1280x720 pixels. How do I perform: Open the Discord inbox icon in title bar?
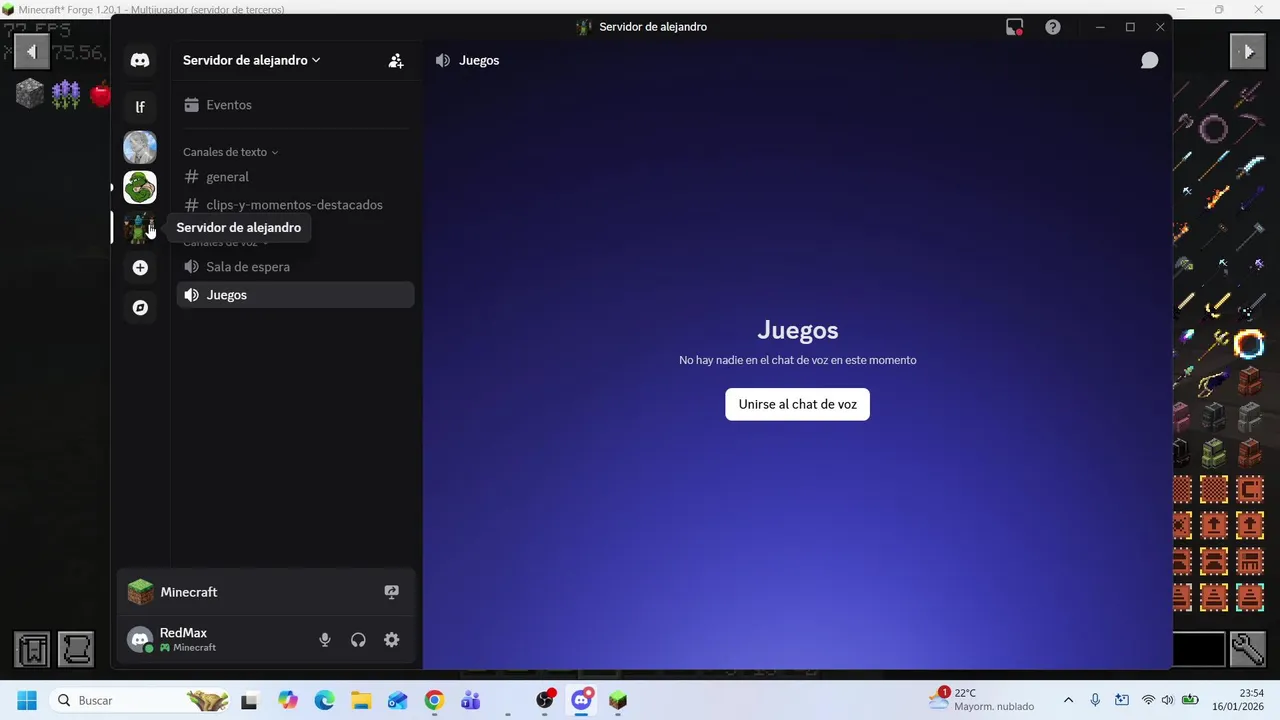1015,27
